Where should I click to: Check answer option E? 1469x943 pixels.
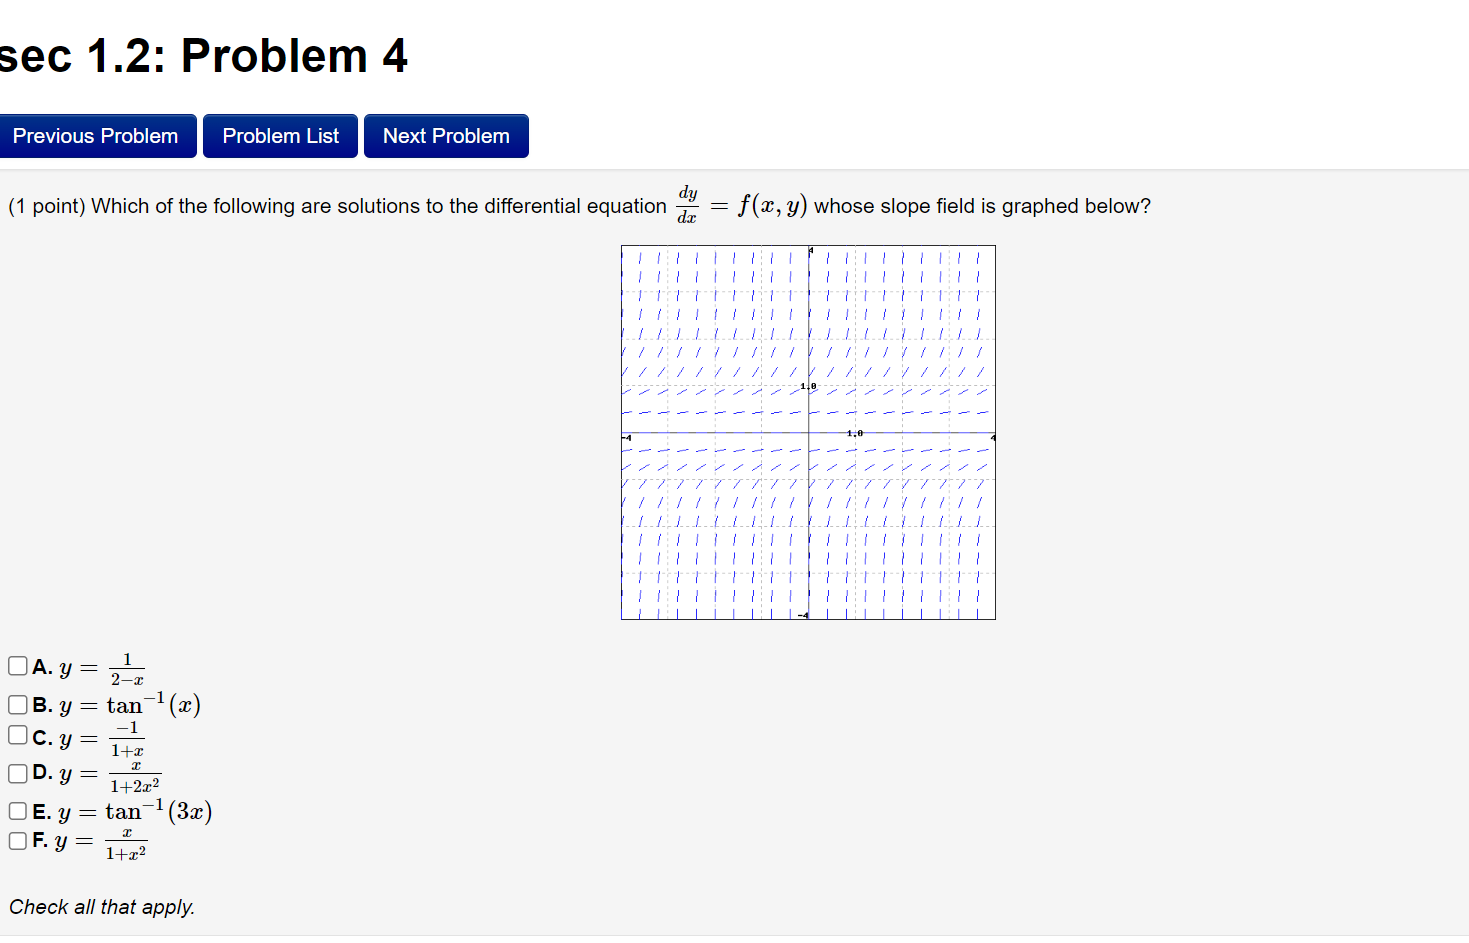pos(17,810)
